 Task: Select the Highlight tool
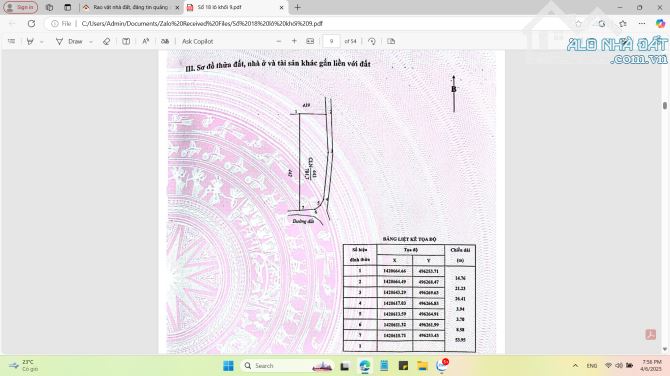[30, 41]
